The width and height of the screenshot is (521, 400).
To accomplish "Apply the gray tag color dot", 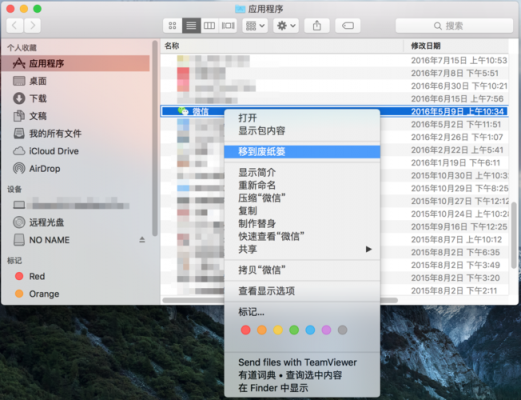I will tap(343, 330).
